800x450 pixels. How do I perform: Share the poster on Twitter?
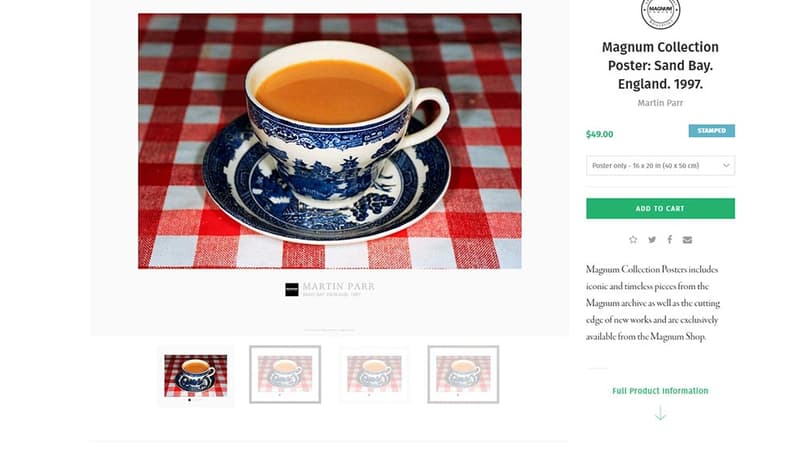(652, 240)
